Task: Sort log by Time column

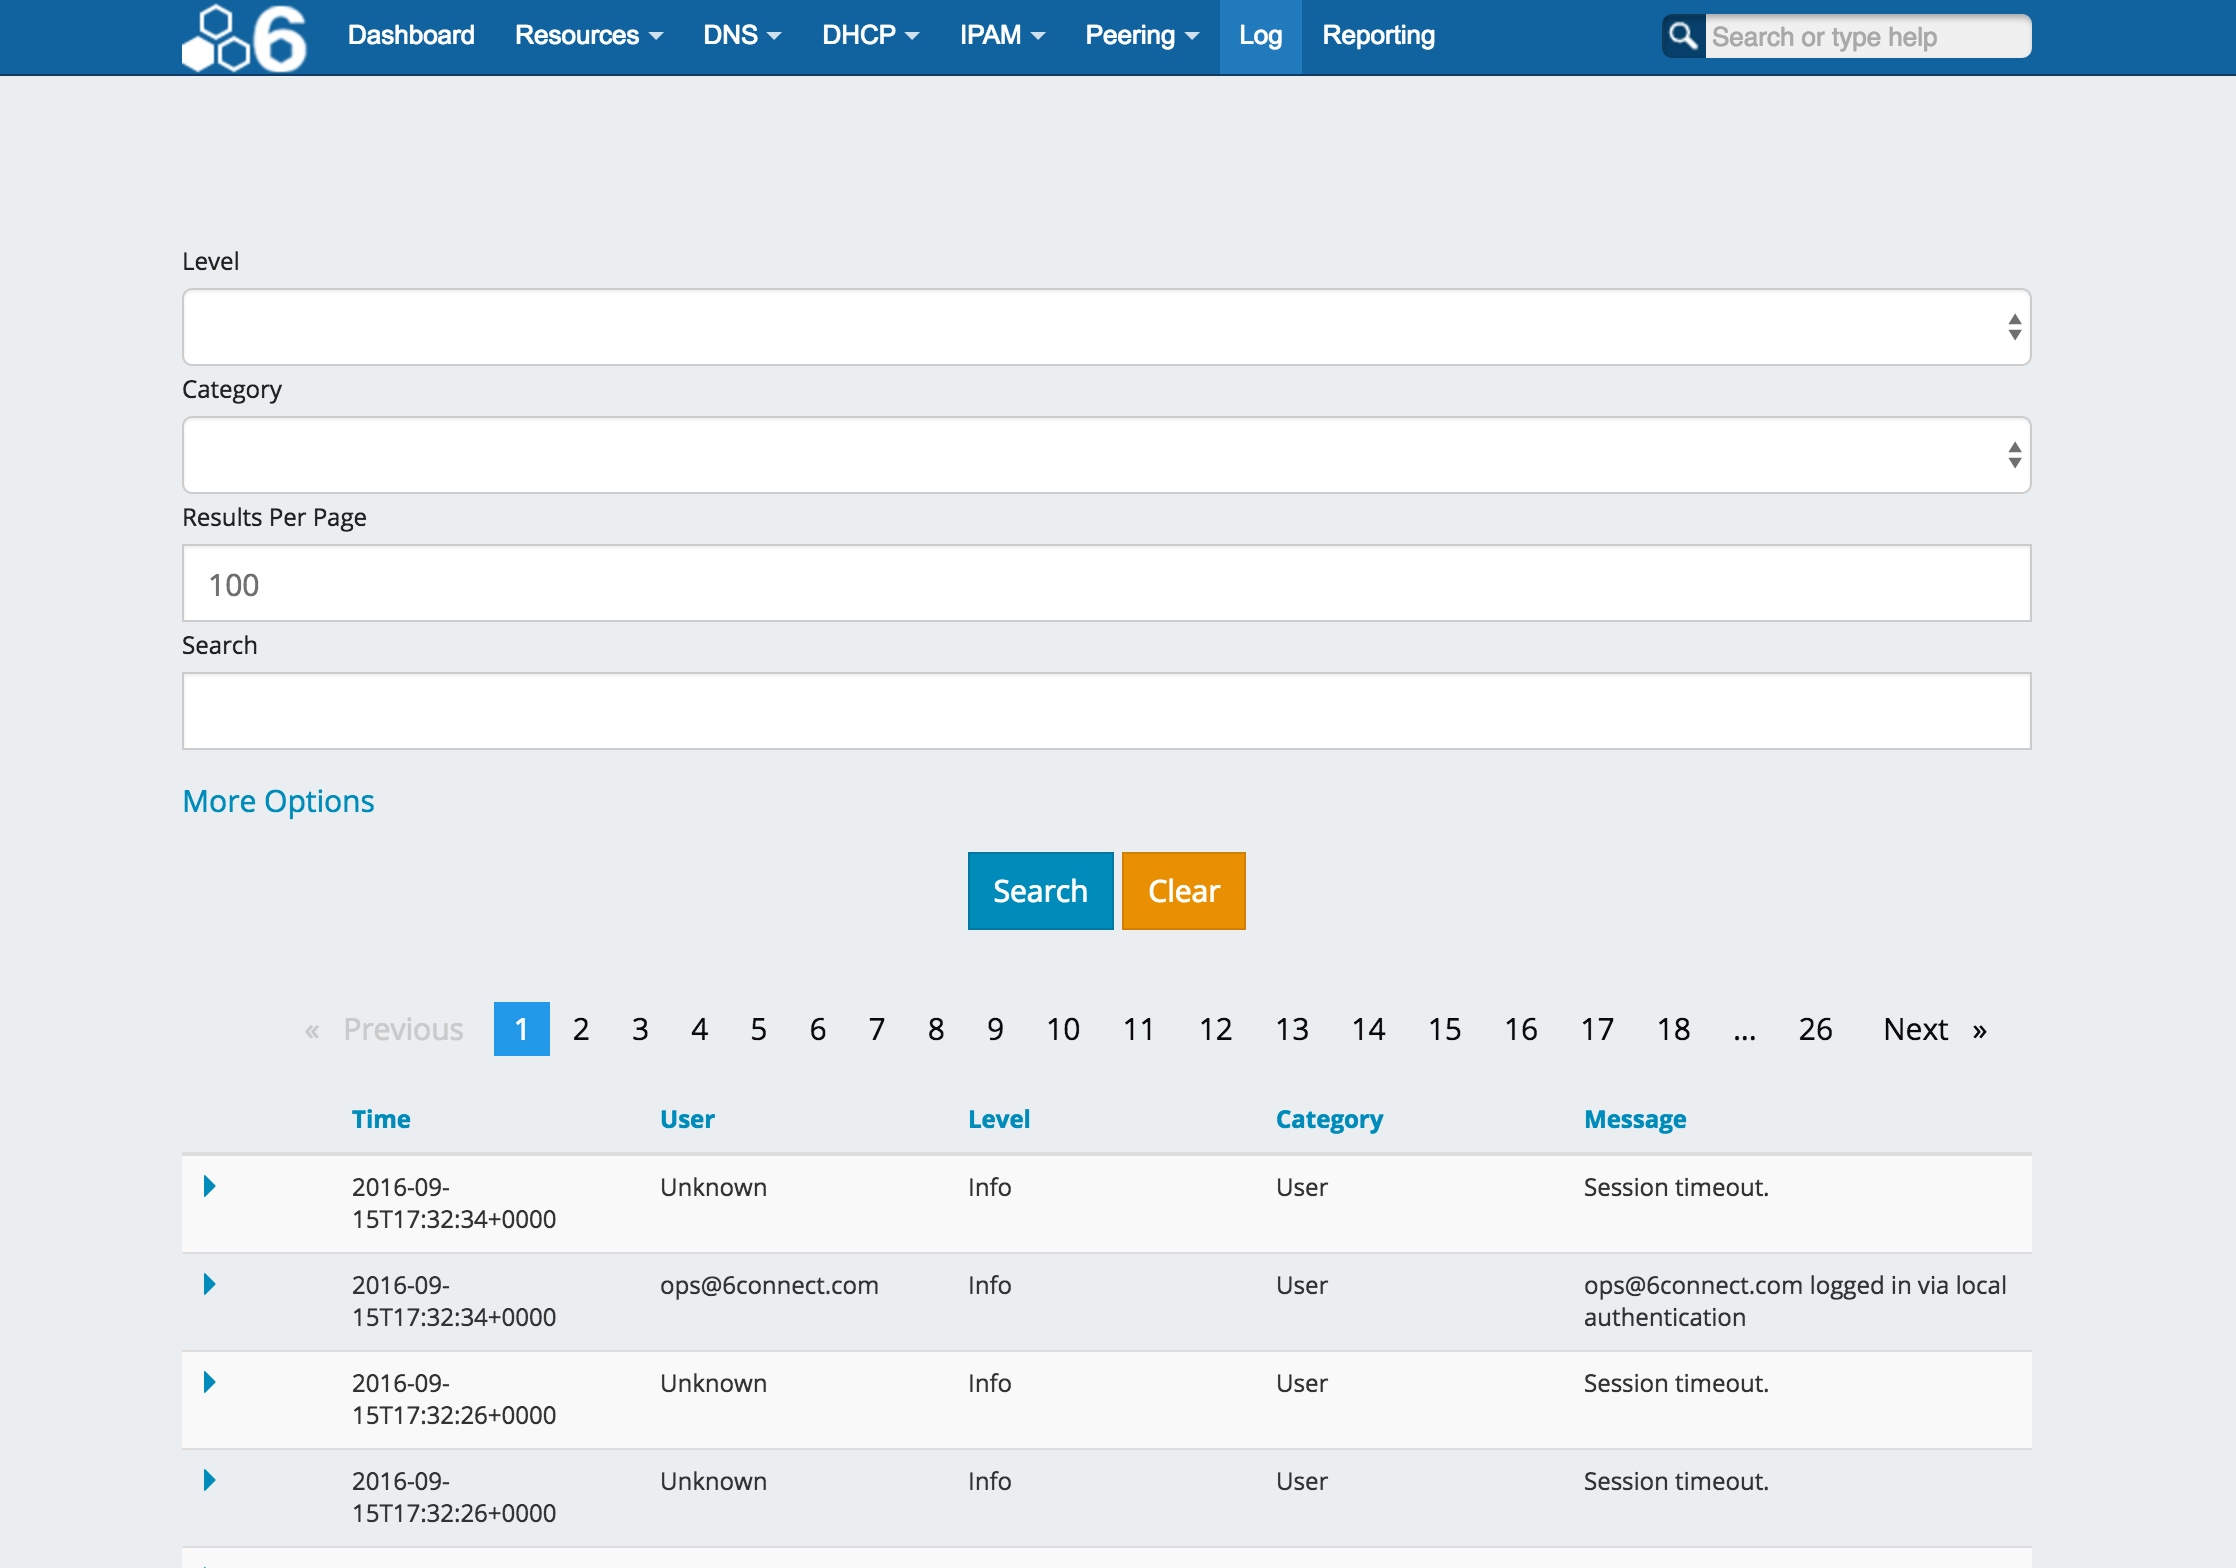Action: click(381, 1119)
